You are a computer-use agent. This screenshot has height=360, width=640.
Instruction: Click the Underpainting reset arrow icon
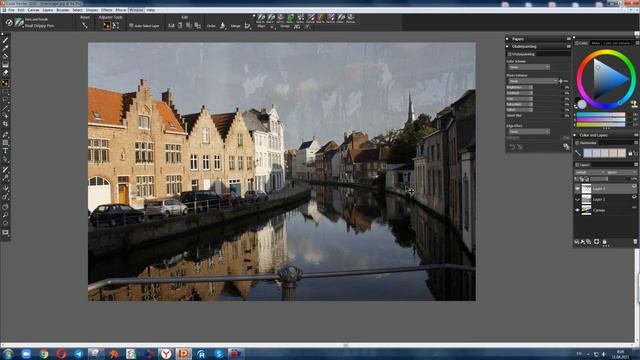[x=511, y=147]
